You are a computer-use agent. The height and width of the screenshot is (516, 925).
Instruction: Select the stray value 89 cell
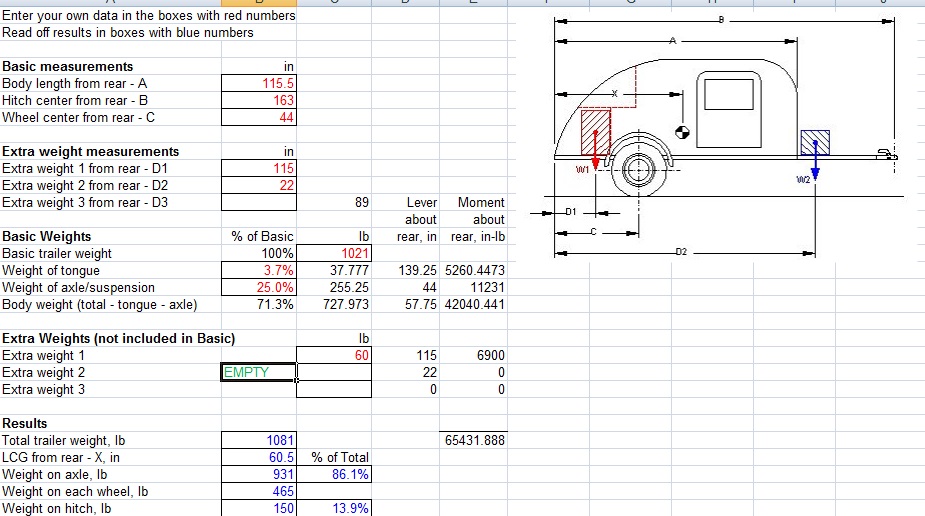(x=334, y=202)
